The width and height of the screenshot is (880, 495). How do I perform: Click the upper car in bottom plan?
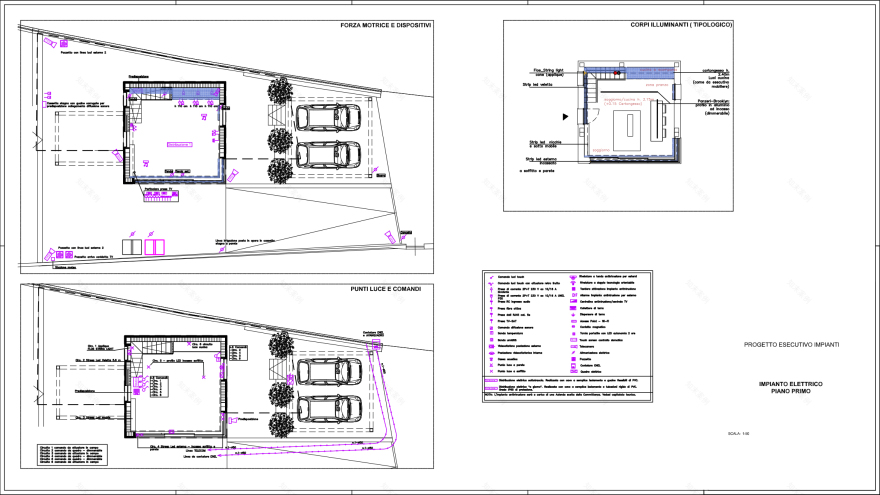328,372
